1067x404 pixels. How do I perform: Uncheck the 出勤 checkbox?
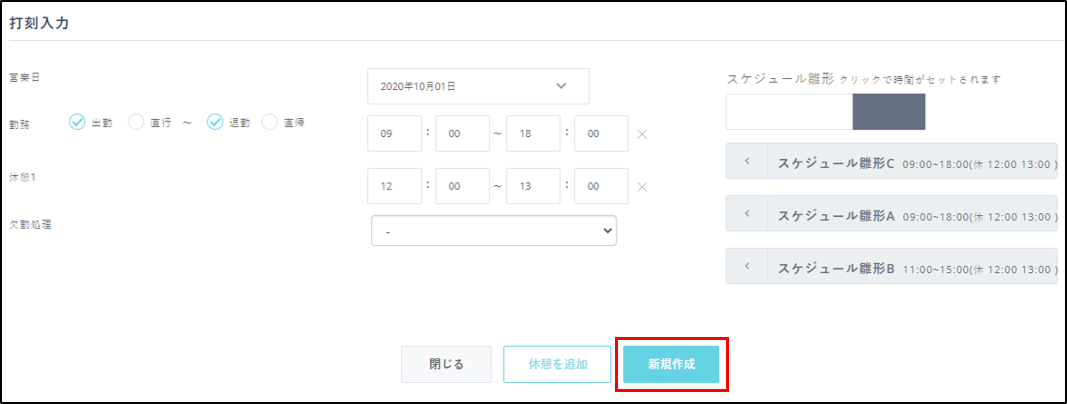(x=78, y=122)
